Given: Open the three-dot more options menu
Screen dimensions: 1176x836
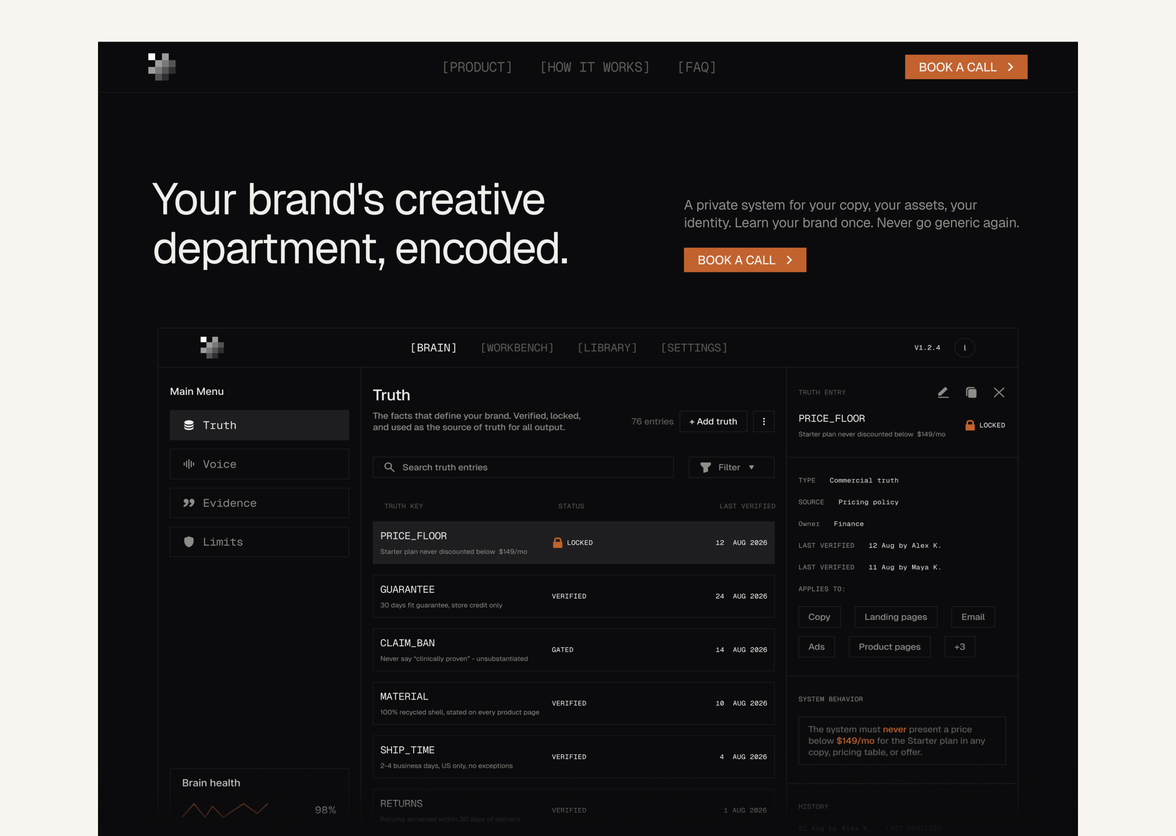Looking at the screenshot, I should [764, 421].
